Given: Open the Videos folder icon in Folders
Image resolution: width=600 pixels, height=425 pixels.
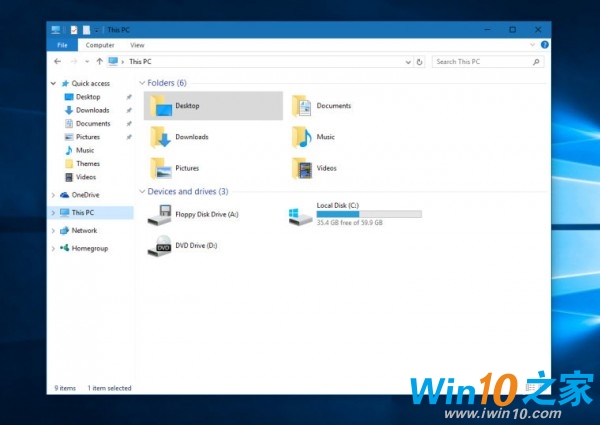Looking at the screenshot, I should pos(302,168).
